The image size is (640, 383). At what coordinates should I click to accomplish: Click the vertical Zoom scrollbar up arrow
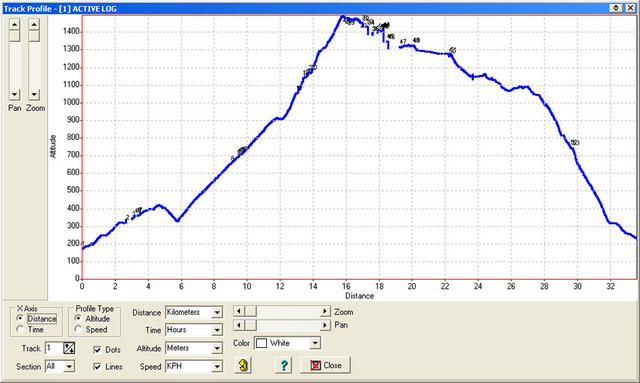[x=34, y=24]
